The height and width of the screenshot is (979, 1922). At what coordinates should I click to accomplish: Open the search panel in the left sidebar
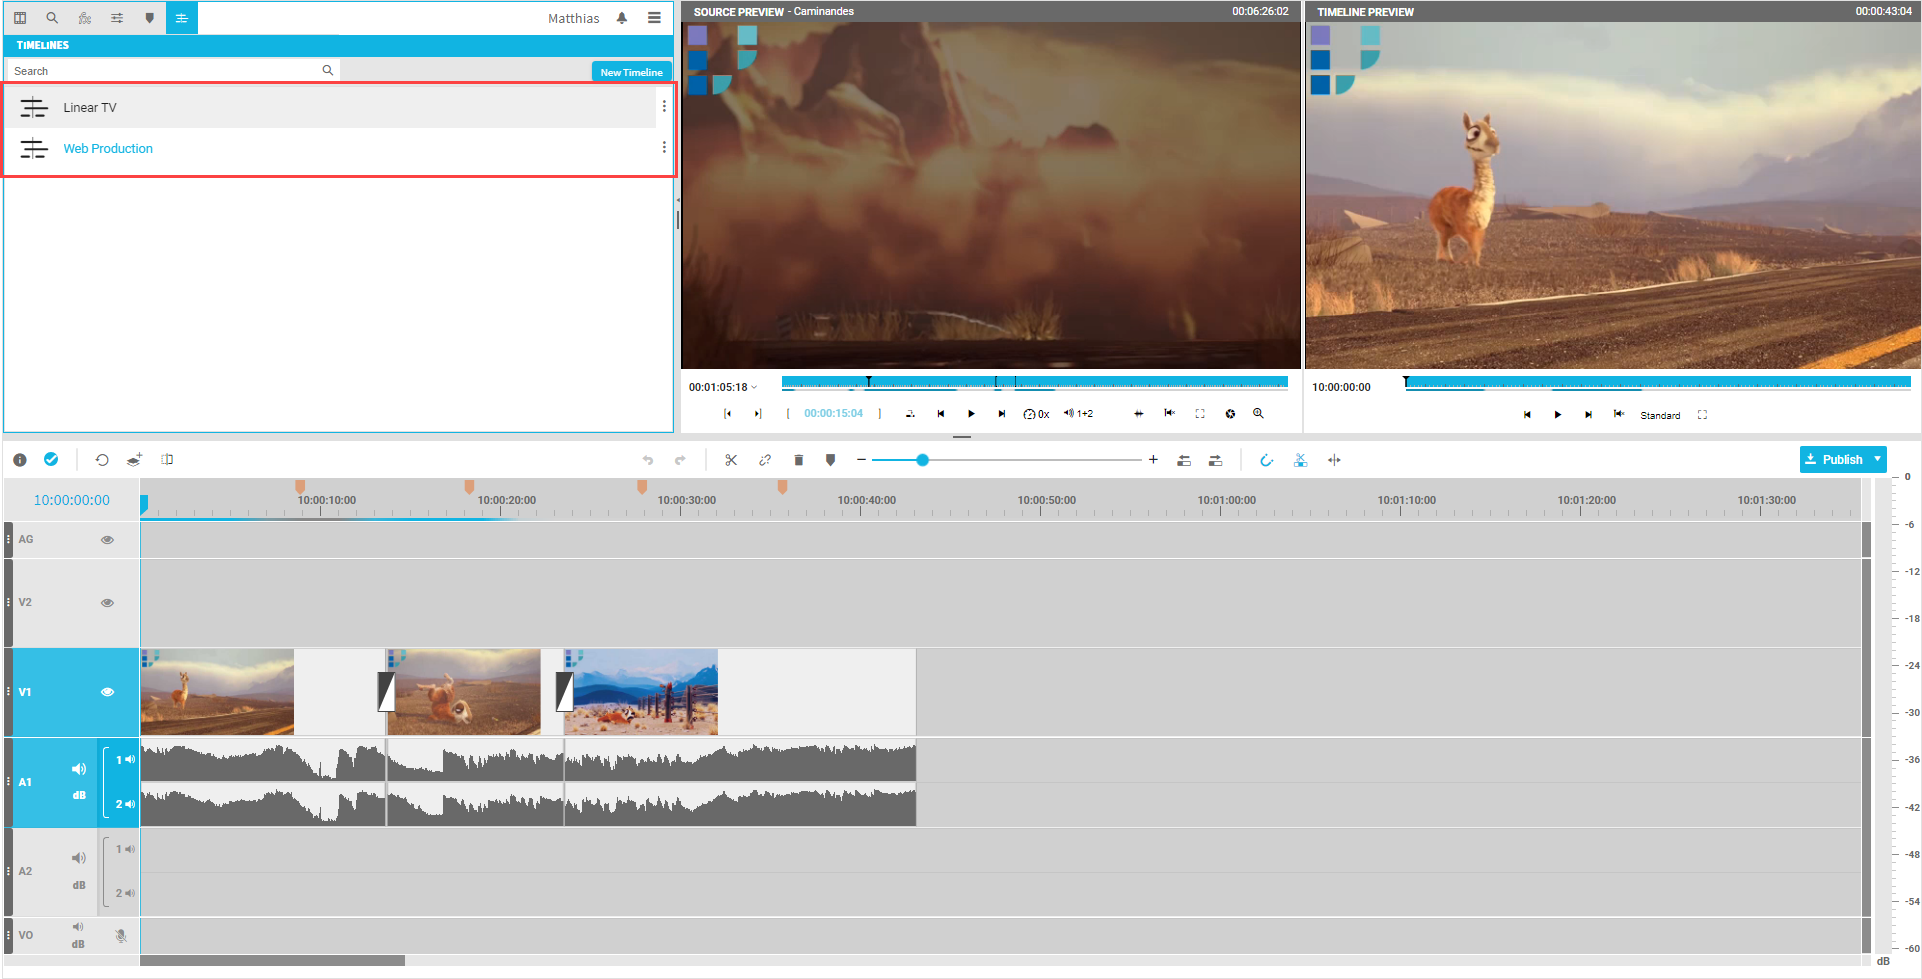pos(51,17)
